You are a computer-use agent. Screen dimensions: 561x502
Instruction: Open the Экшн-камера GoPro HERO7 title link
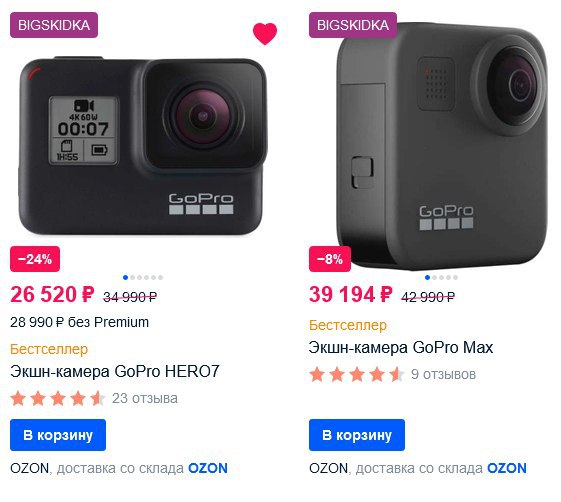click(x=114, y=371)
